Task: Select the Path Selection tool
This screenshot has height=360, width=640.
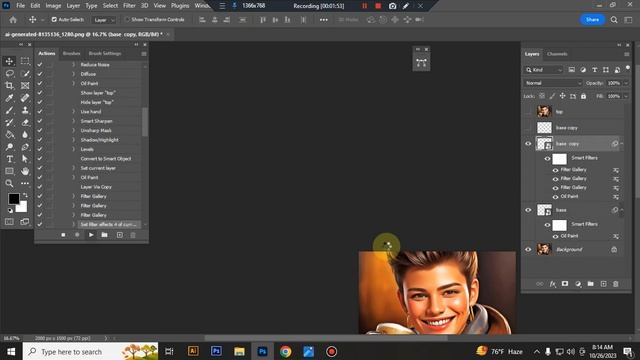Action: (25, 159)
